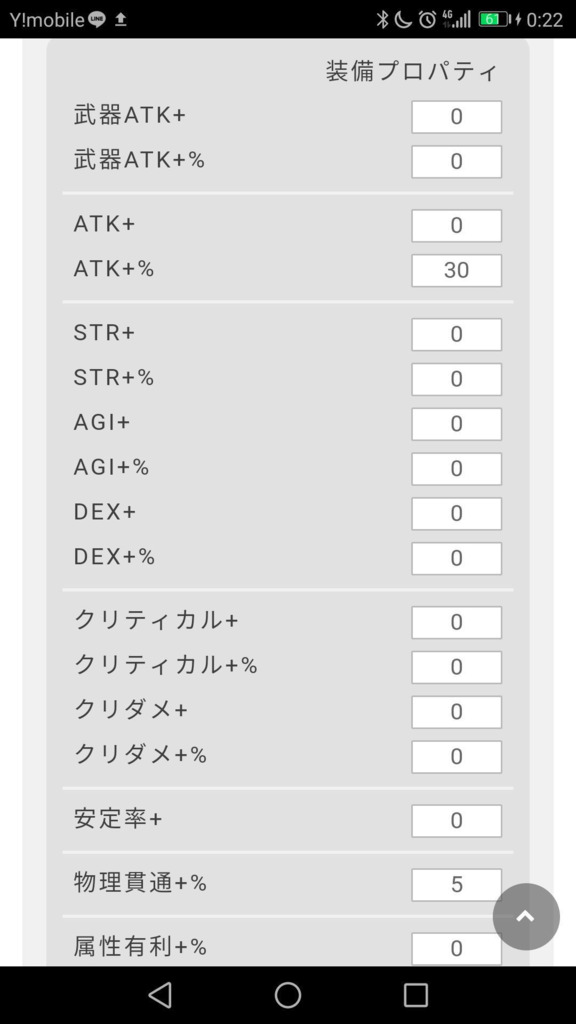Select the 武器ATK+% value field
The image size is (576, 1024).
[x=456, y=161]
